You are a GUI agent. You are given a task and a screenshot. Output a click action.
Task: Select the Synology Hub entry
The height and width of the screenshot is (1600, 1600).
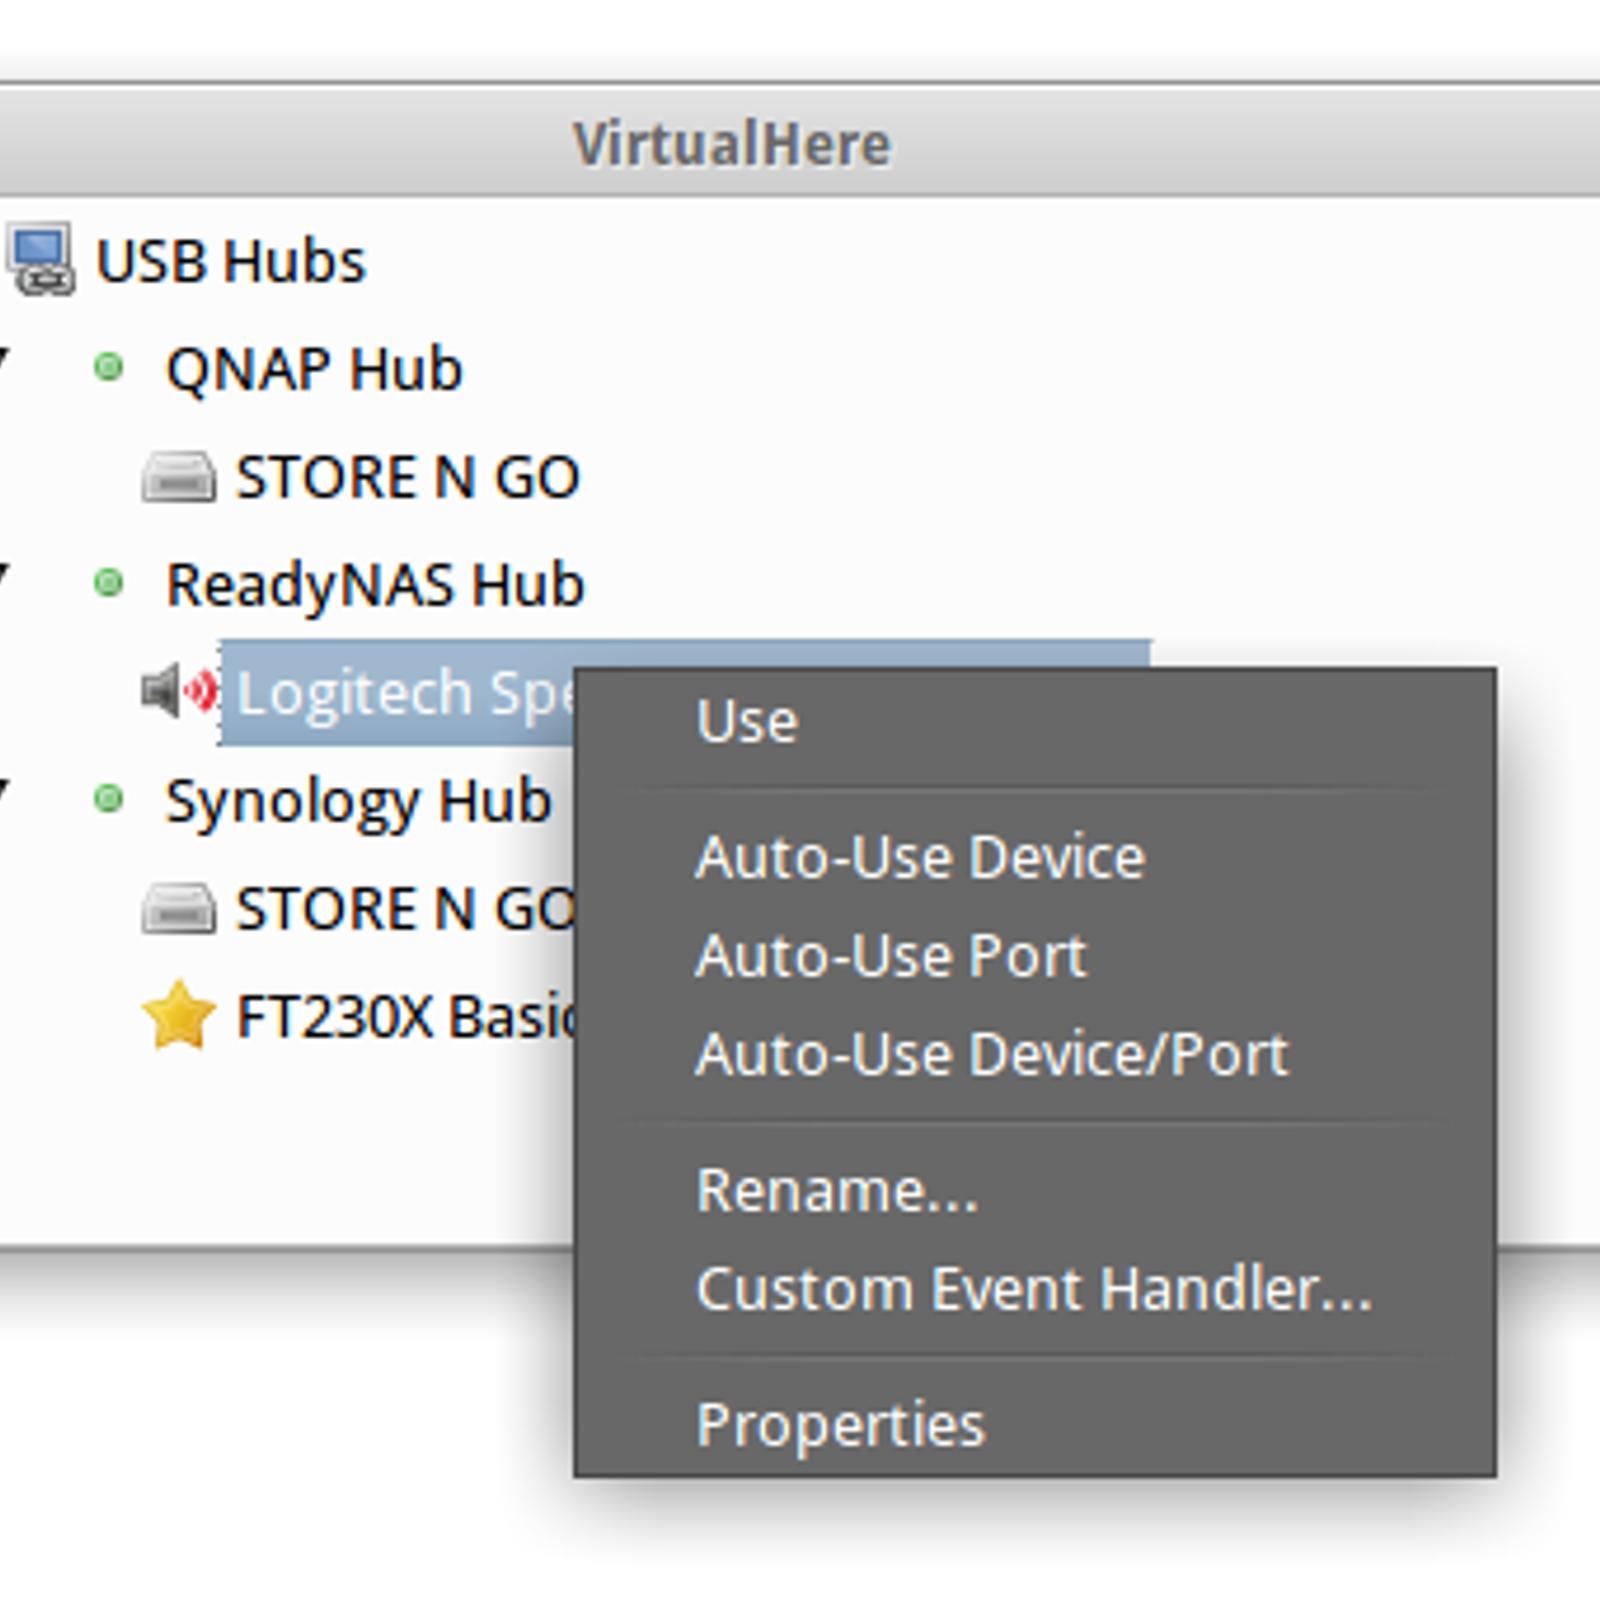tap(358, 802)
